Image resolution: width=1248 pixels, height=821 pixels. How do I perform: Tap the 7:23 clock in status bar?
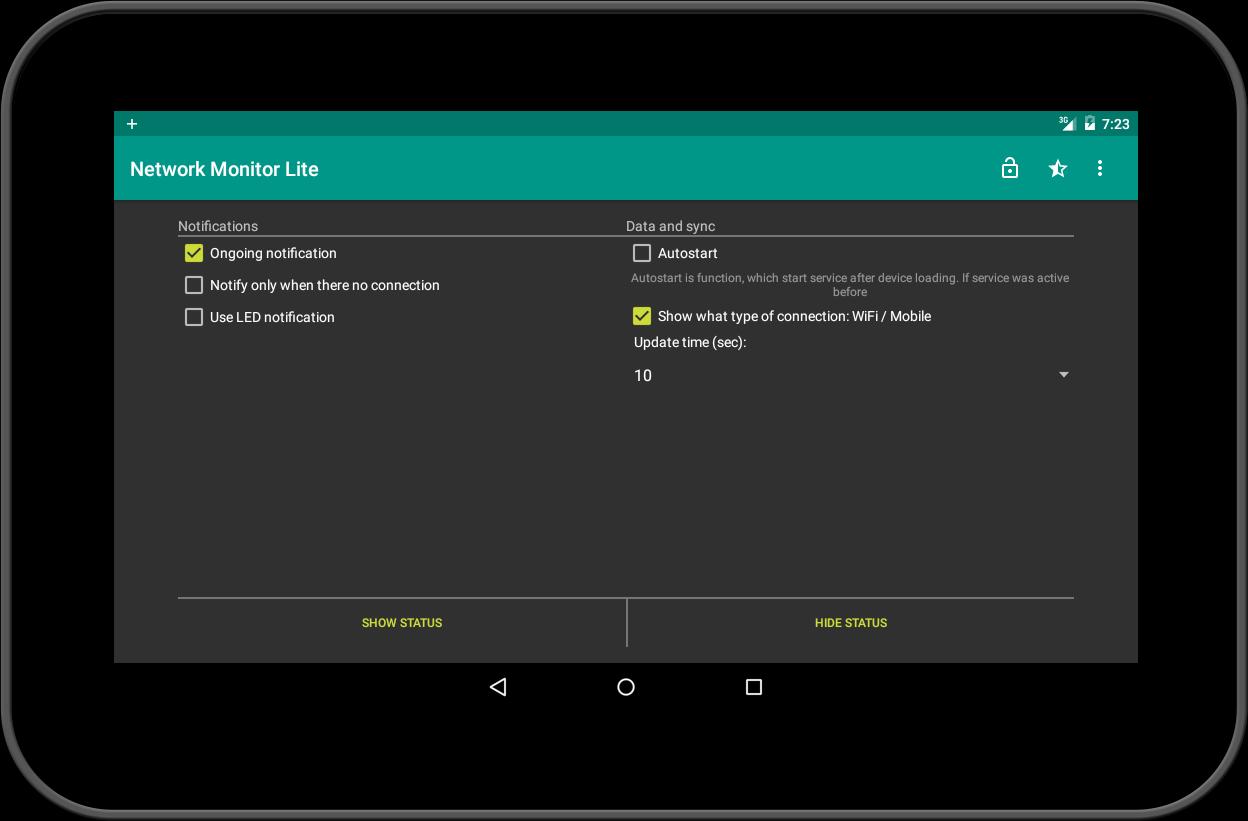[1115, 124]
